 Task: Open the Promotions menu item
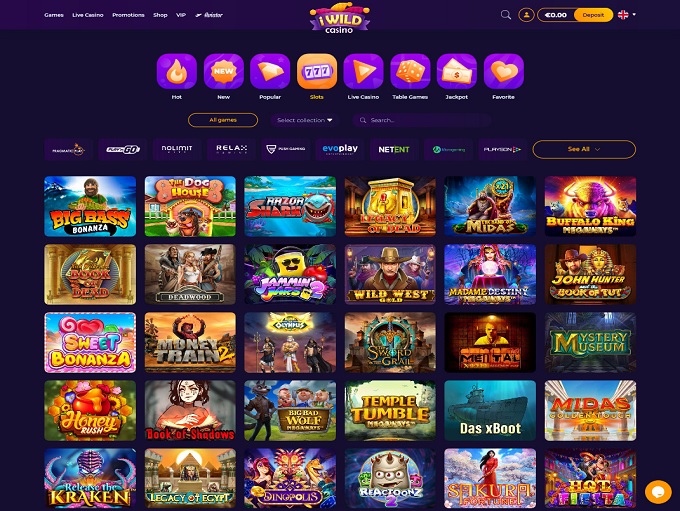click(x=128, y=15)
